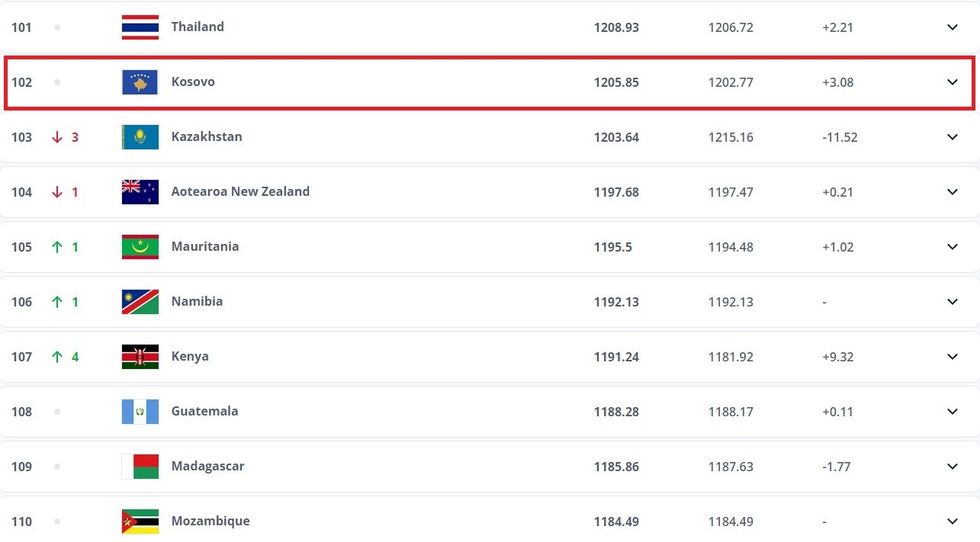Click the Guatemala flag icon

(x=140, y=411)
